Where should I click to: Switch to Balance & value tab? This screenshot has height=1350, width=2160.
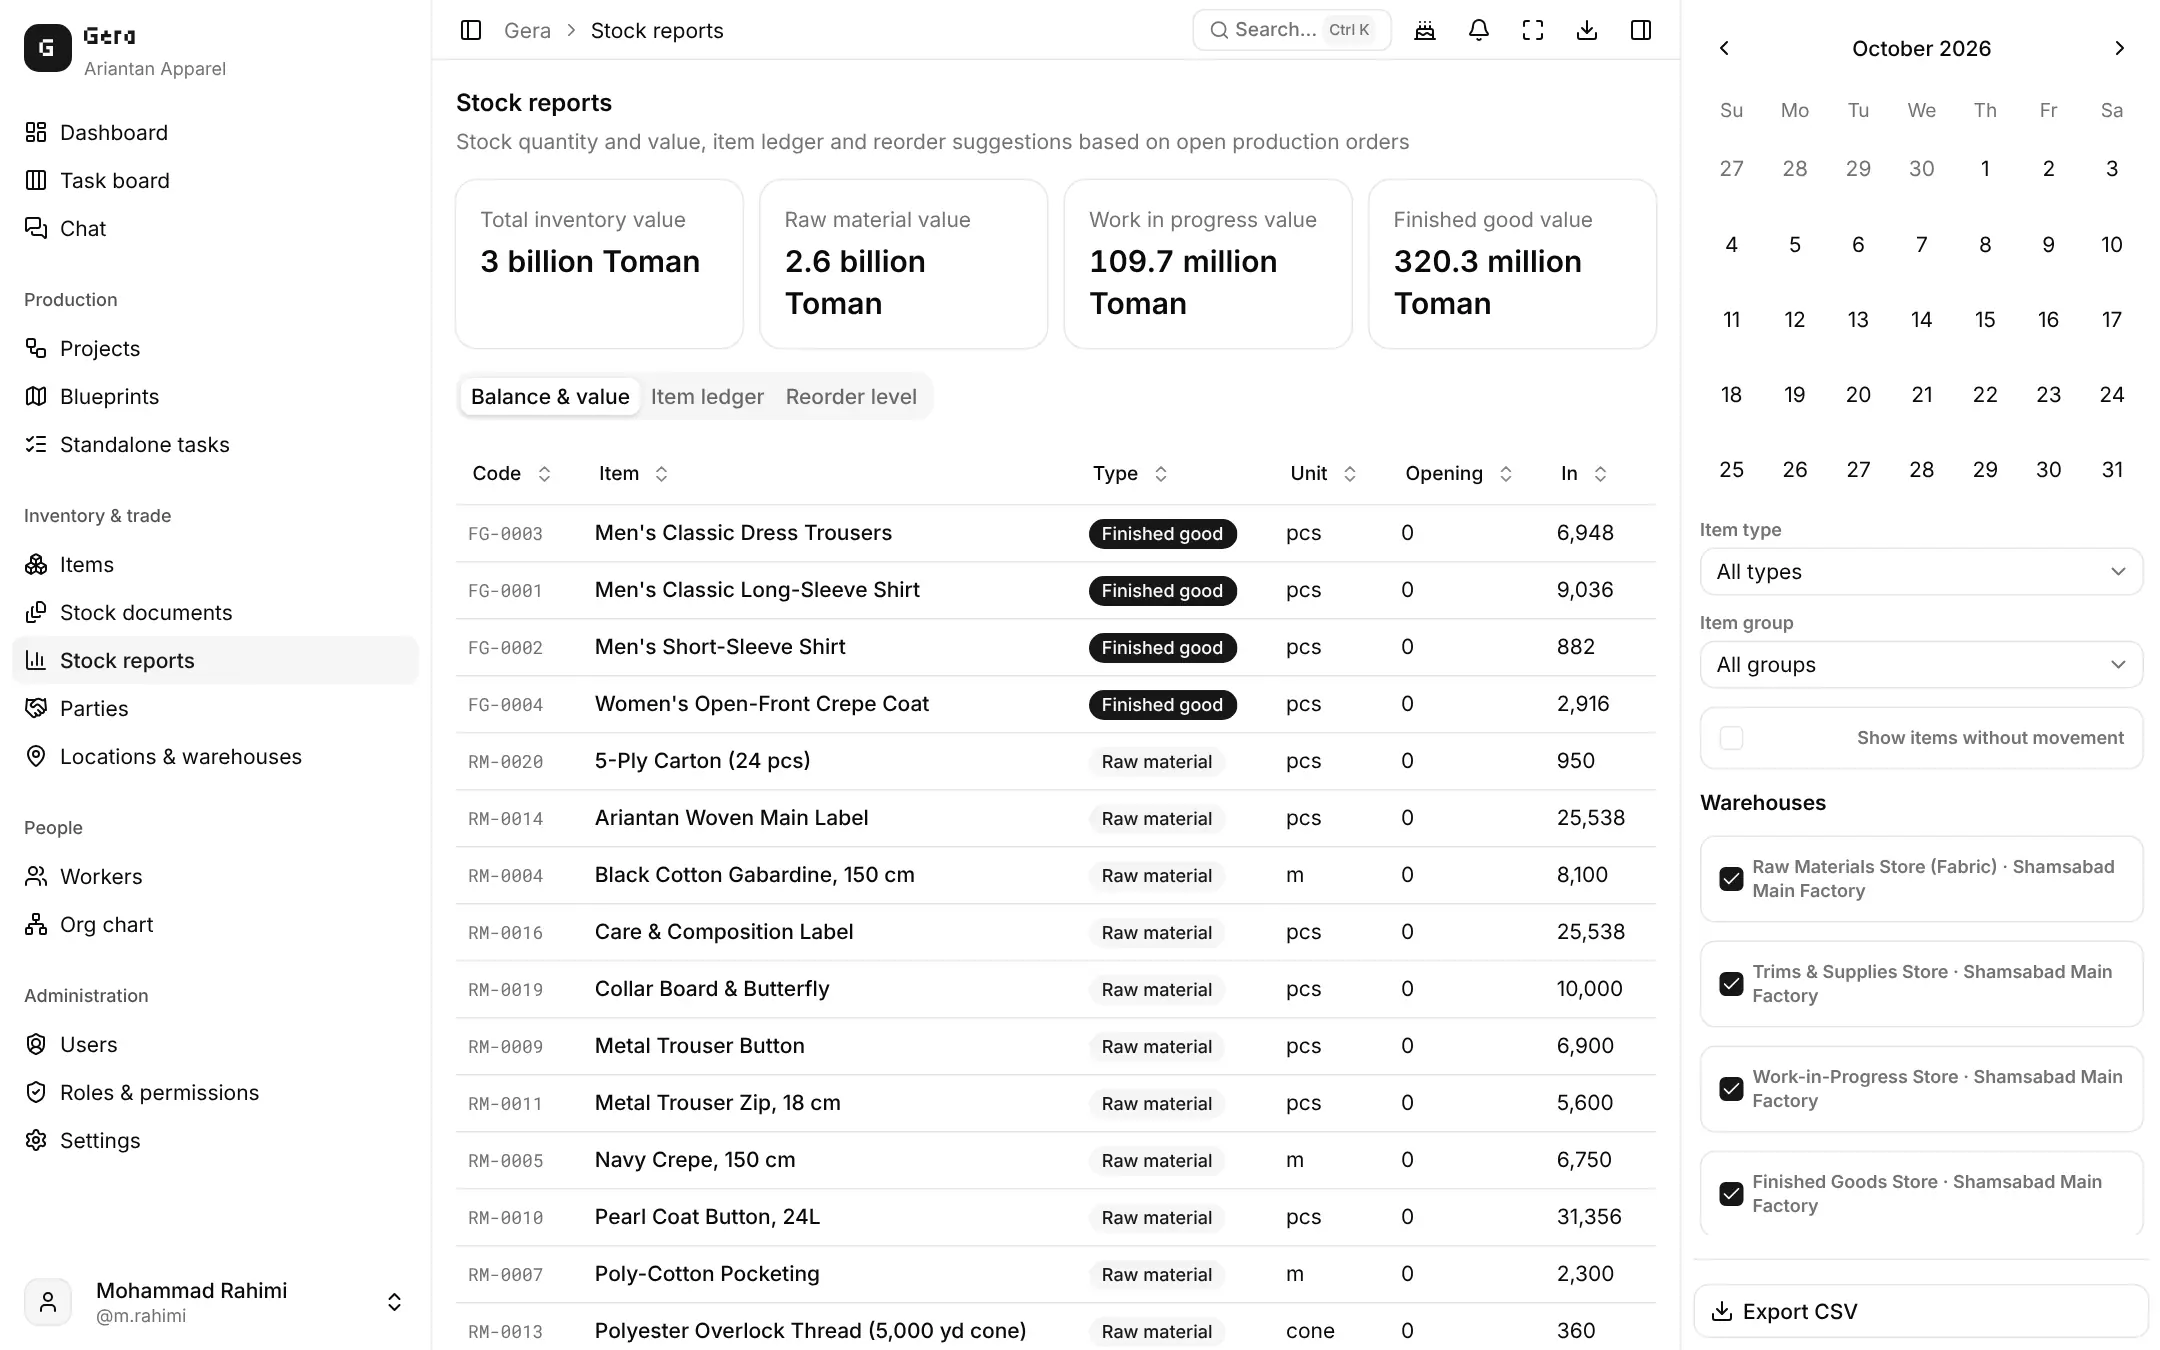(550, 397)
